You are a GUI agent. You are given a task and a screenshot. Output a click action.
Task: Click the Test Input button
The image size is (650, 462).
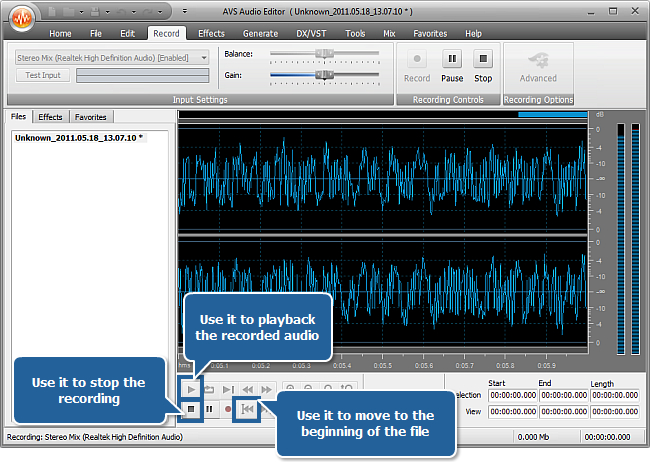[43, 75]
